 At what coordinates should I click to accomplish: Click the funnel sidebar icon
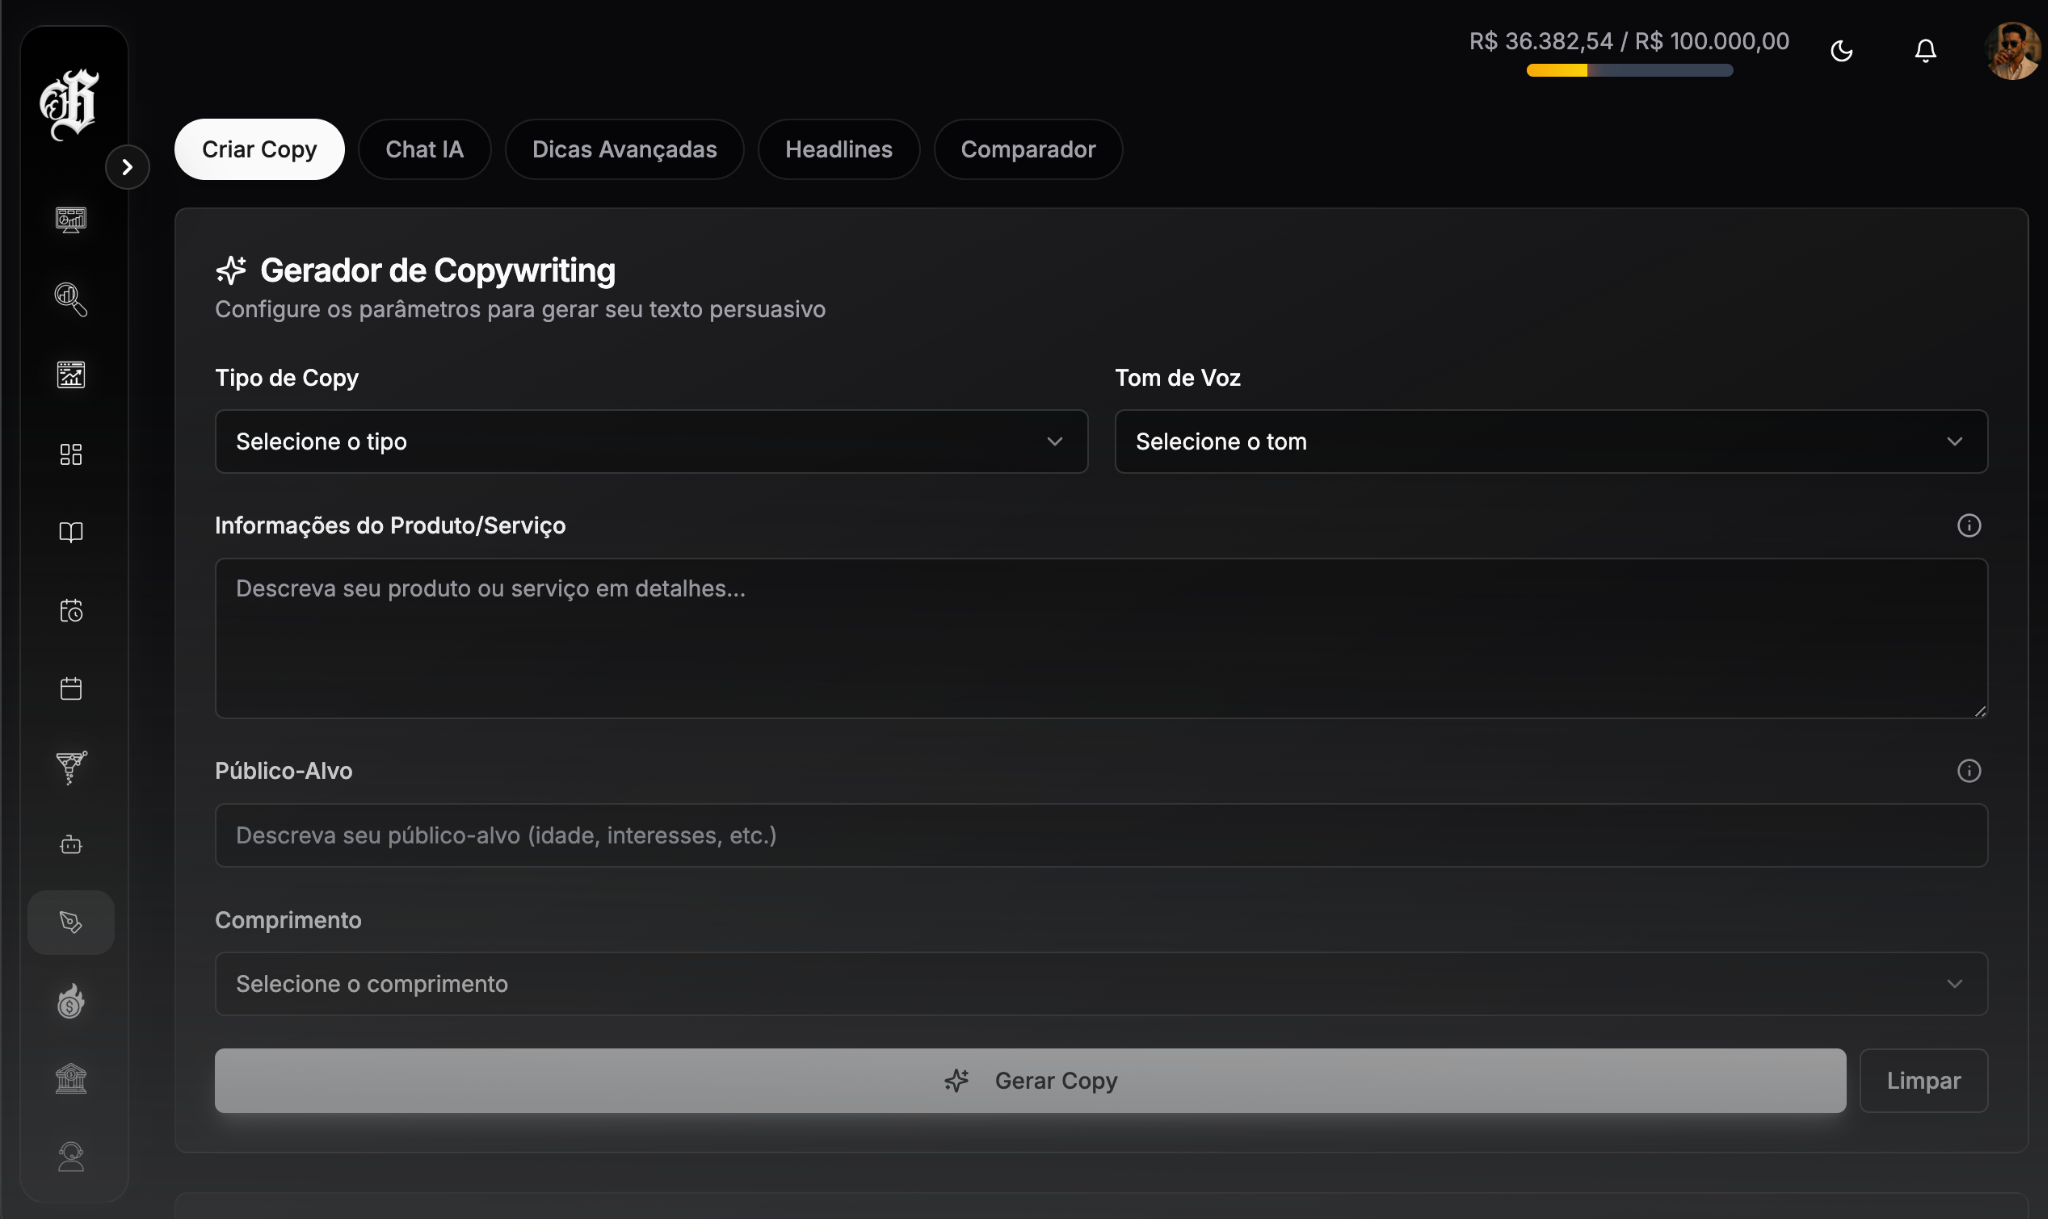[x=71, y=767]
